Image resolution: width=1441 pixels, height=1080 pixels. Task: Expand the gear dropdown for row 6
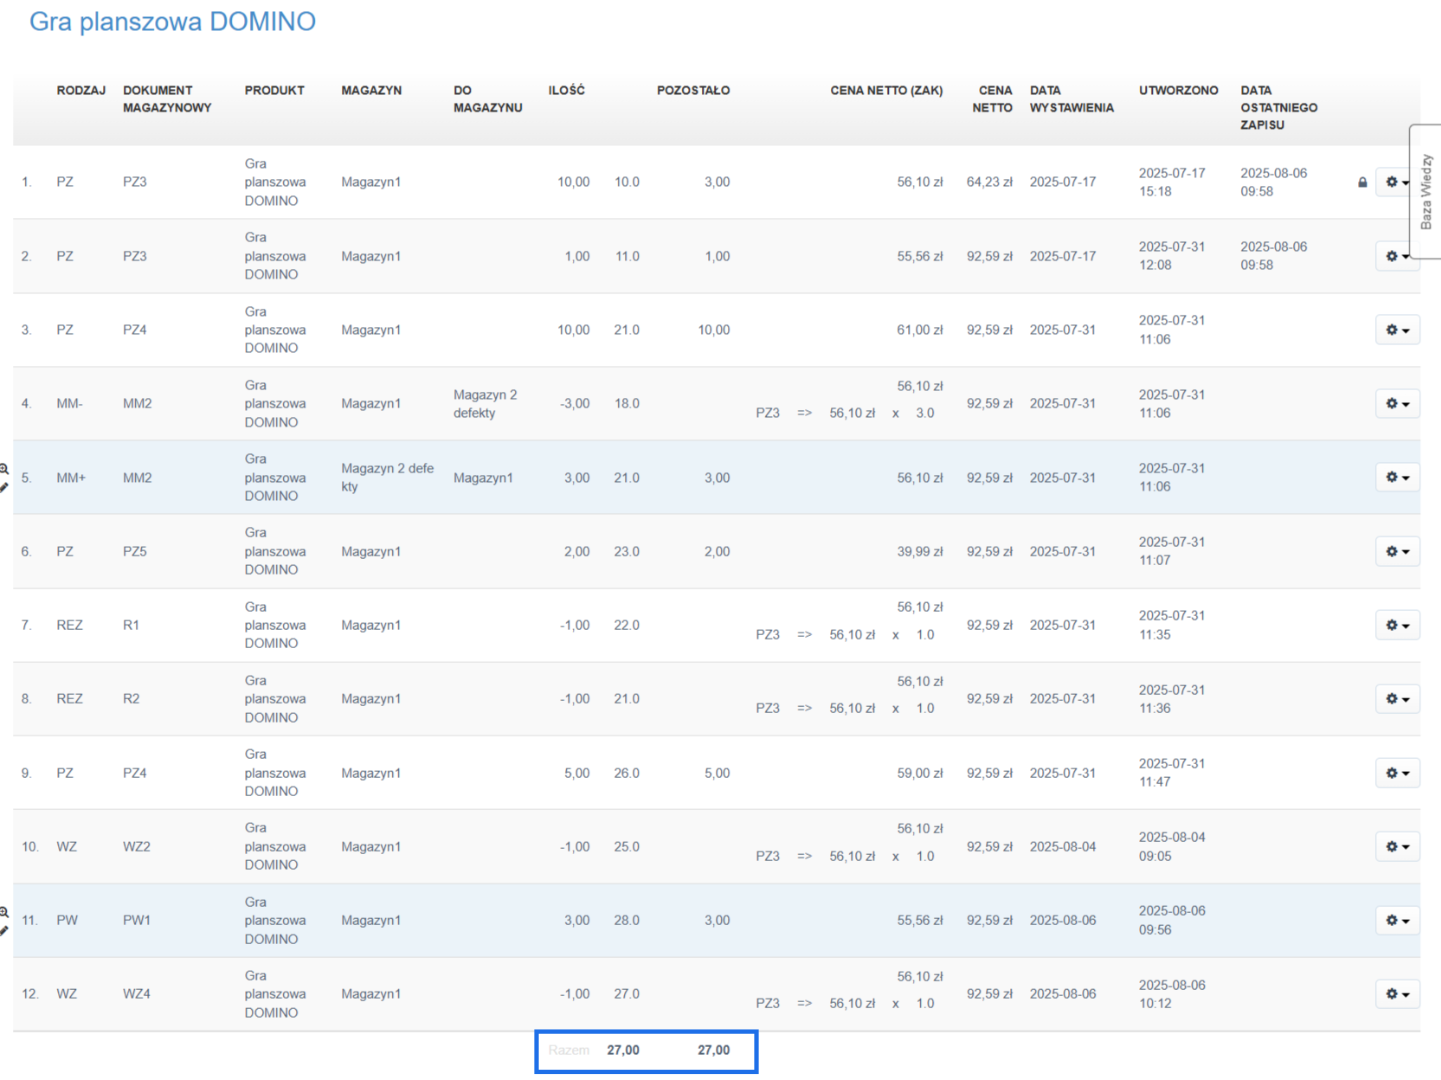point(1397,551)
